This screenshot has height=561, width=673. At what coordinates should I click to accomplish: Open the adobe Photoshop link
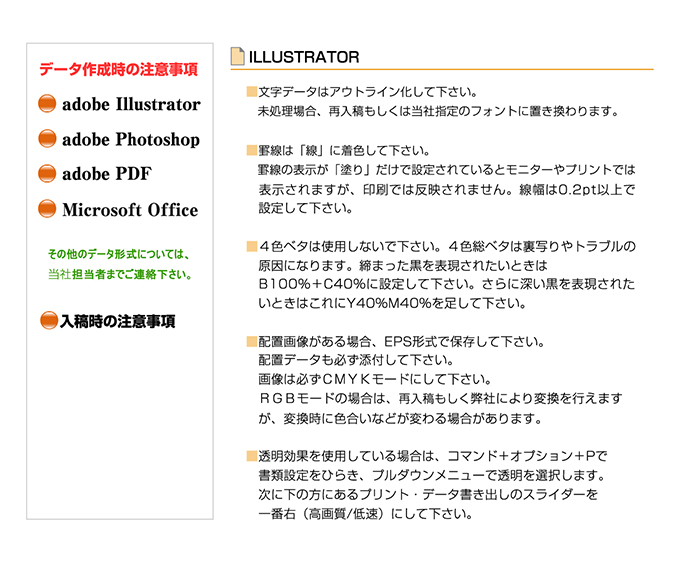[131, 139]
